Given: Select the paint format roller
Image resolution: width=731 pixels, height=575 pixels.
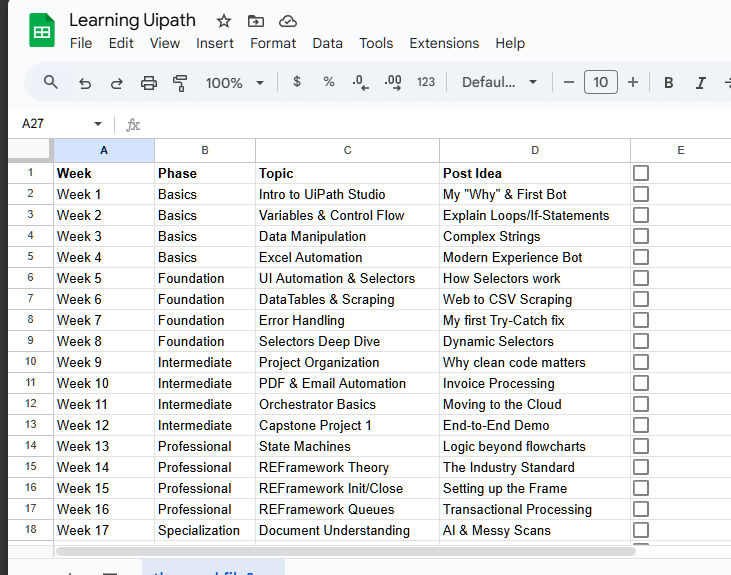Looking at the screenshot, I should tap(180, 83).
